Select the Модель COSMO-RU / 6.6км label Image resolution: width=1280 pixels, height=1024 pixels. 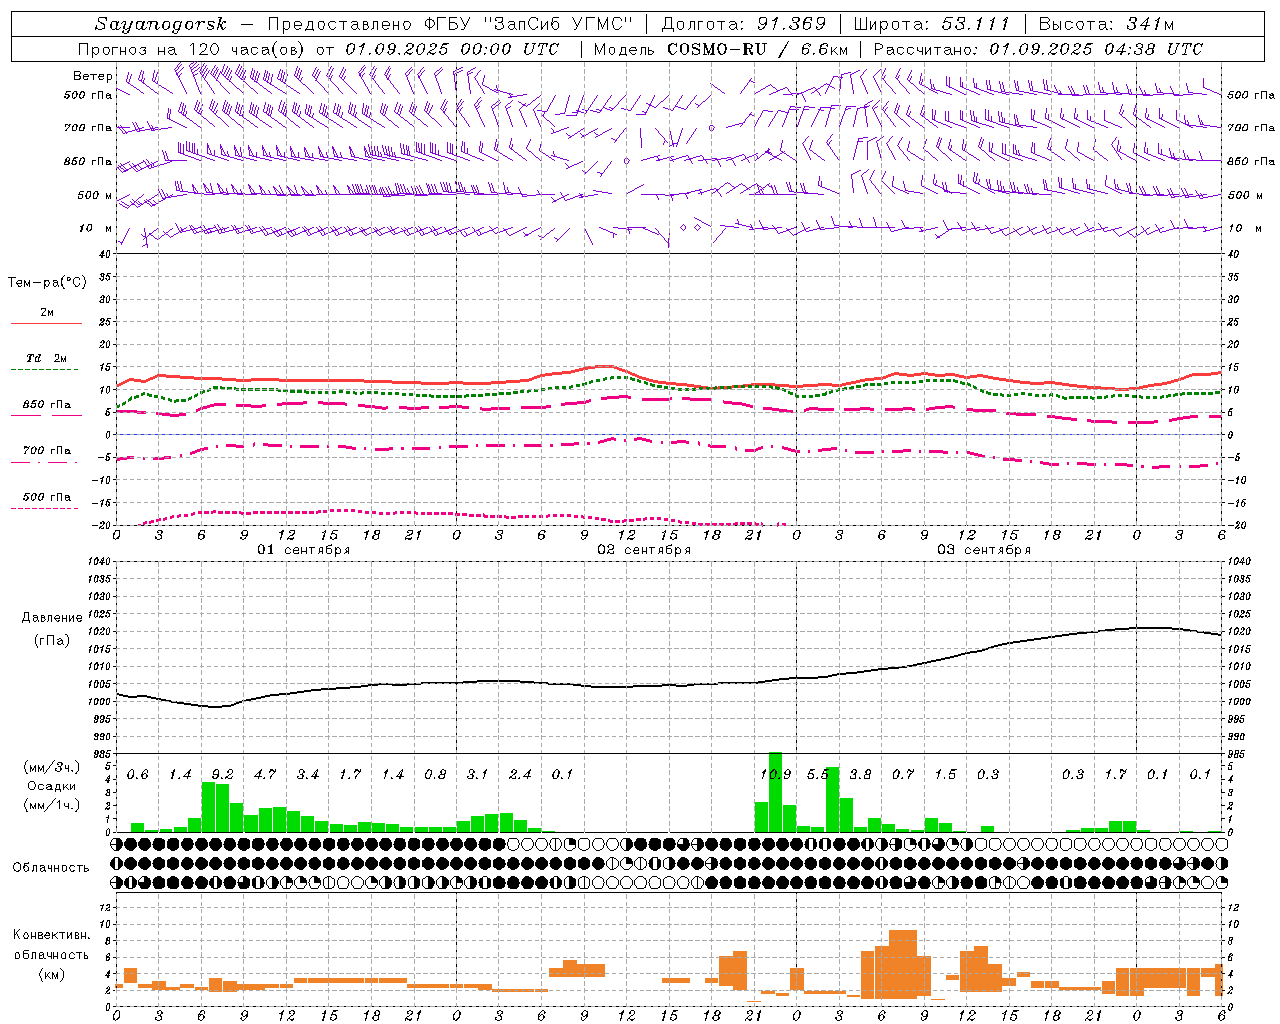click(721, 49)
